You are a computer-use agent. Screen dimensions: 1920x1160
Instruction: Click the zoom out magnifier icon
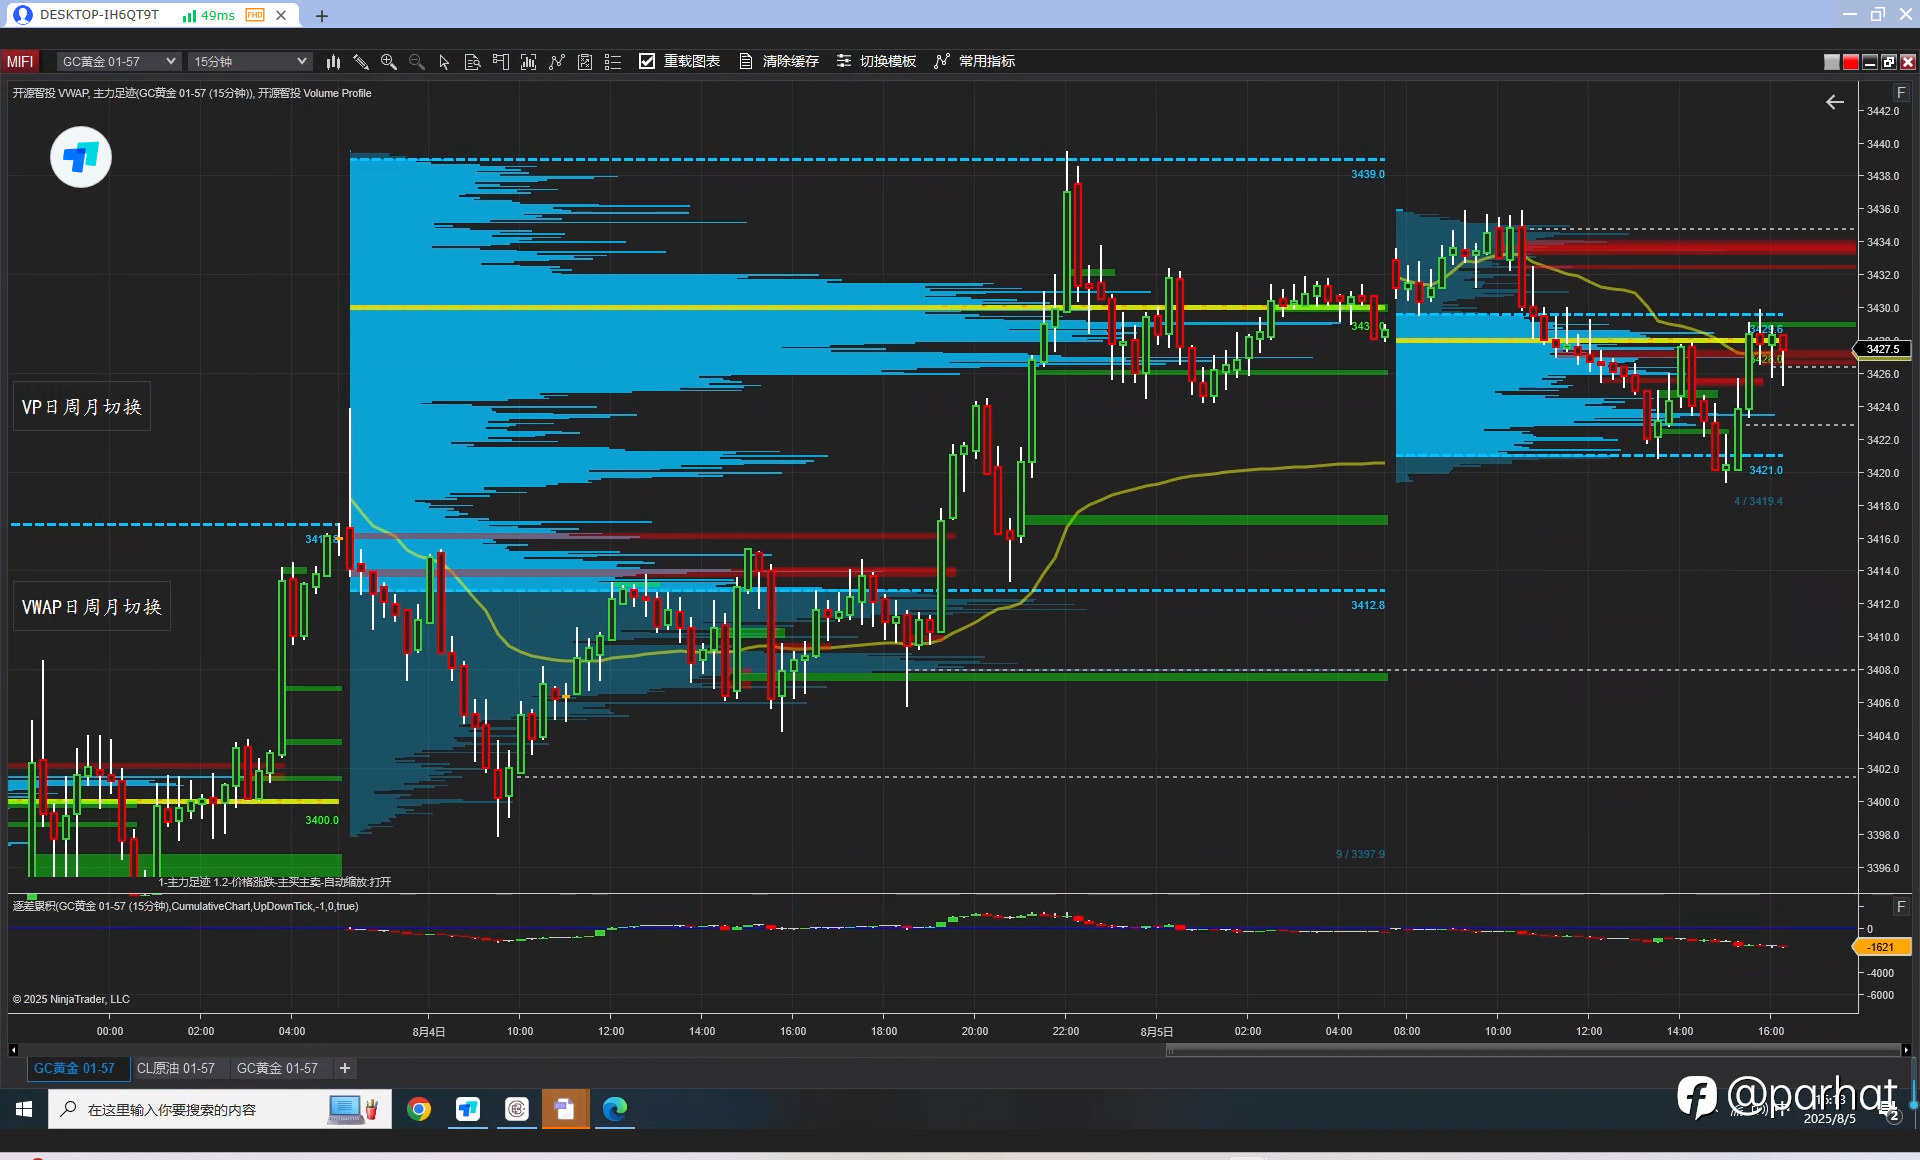(x=417, y=62)
